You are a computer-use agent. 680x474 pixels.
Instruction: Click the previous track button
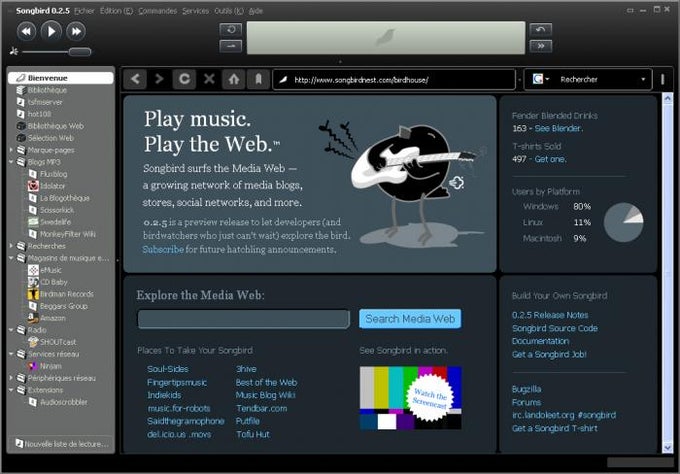point(26,32)
